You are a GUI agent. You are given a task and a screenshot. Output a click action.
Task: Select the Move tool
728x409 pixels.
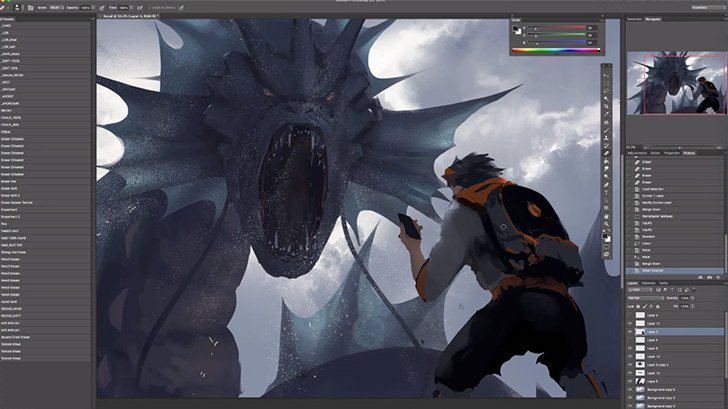(x=606, y=76)
